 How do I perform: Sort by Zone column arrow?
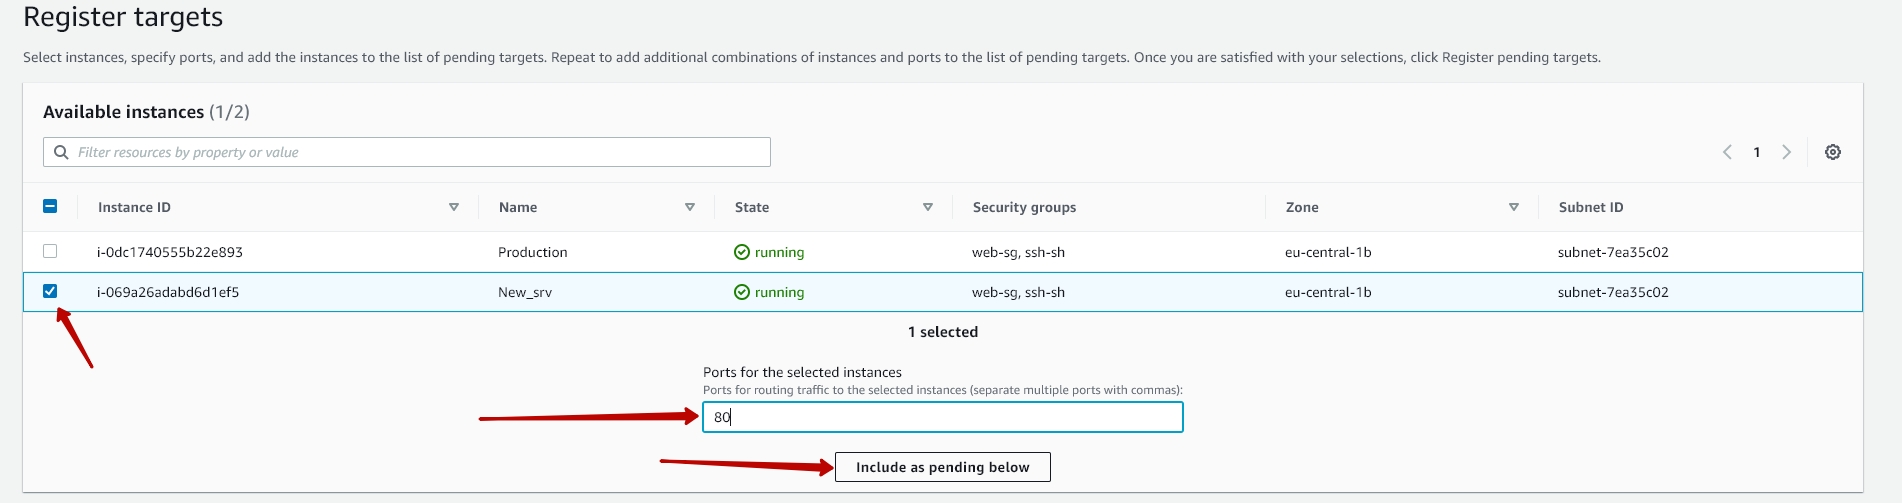1514,207
